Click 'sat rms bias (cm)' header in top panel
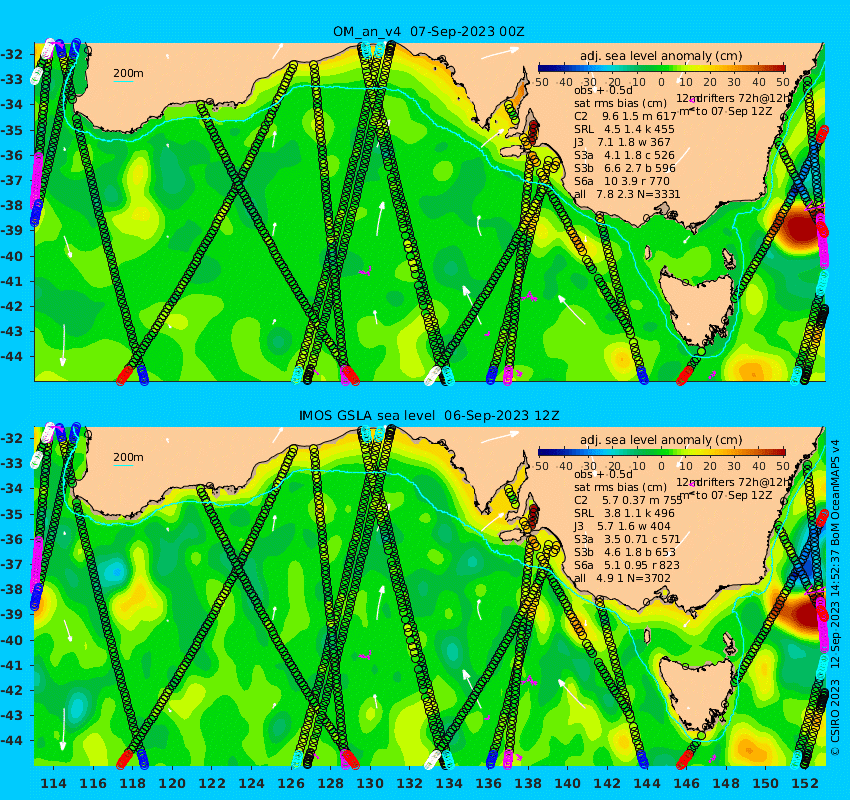850x800 pixels. pos(620,103)
